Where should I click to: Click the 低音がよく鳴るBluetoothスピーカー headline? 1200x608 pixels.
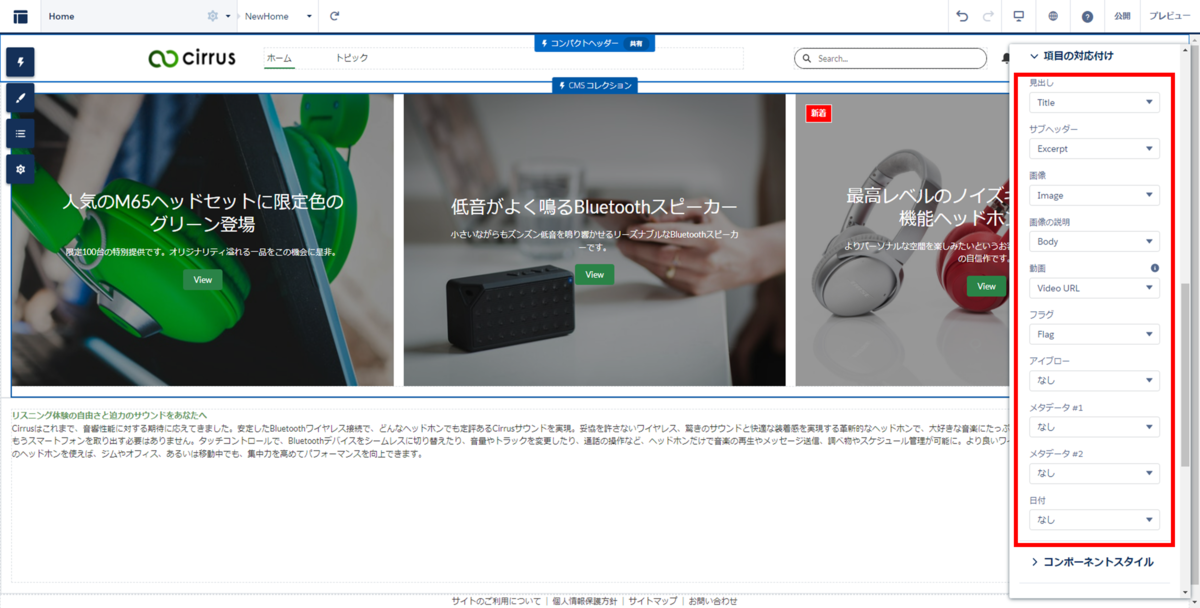(x=595, y=207)
